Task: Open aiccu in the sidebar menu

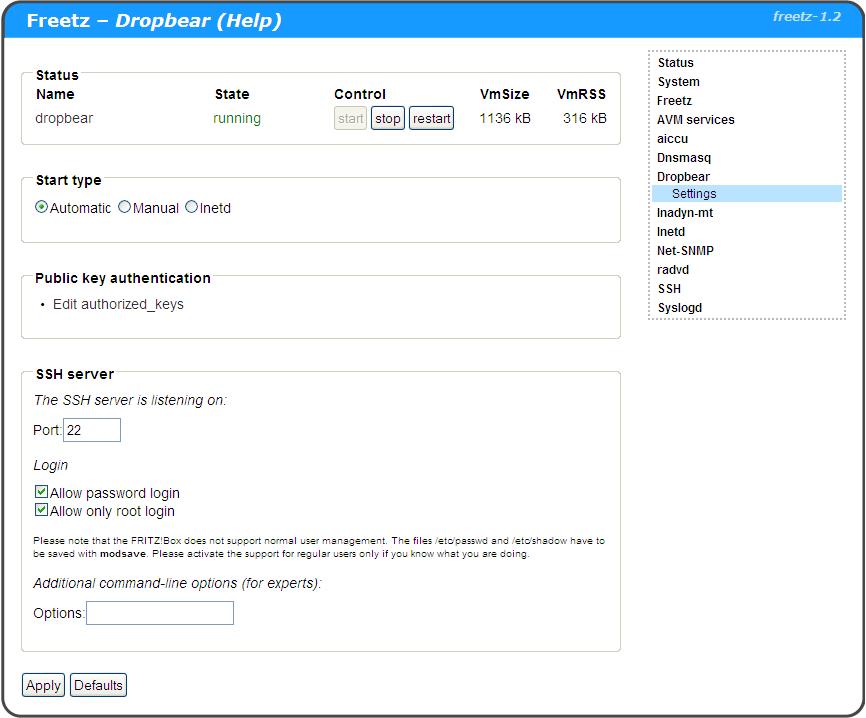Action: (x=672, y=139)
